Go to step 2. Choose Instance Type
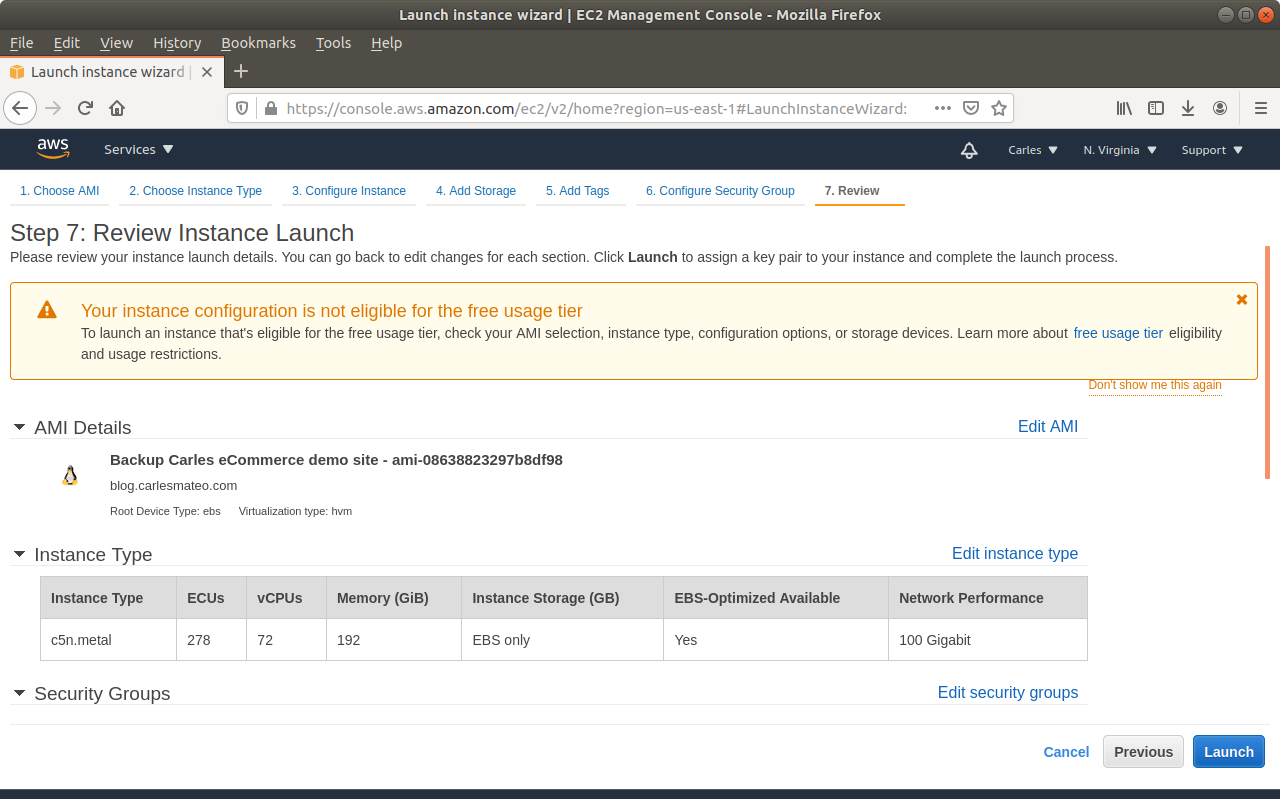Screen dimensions: 1280x799 coord(195,191)
